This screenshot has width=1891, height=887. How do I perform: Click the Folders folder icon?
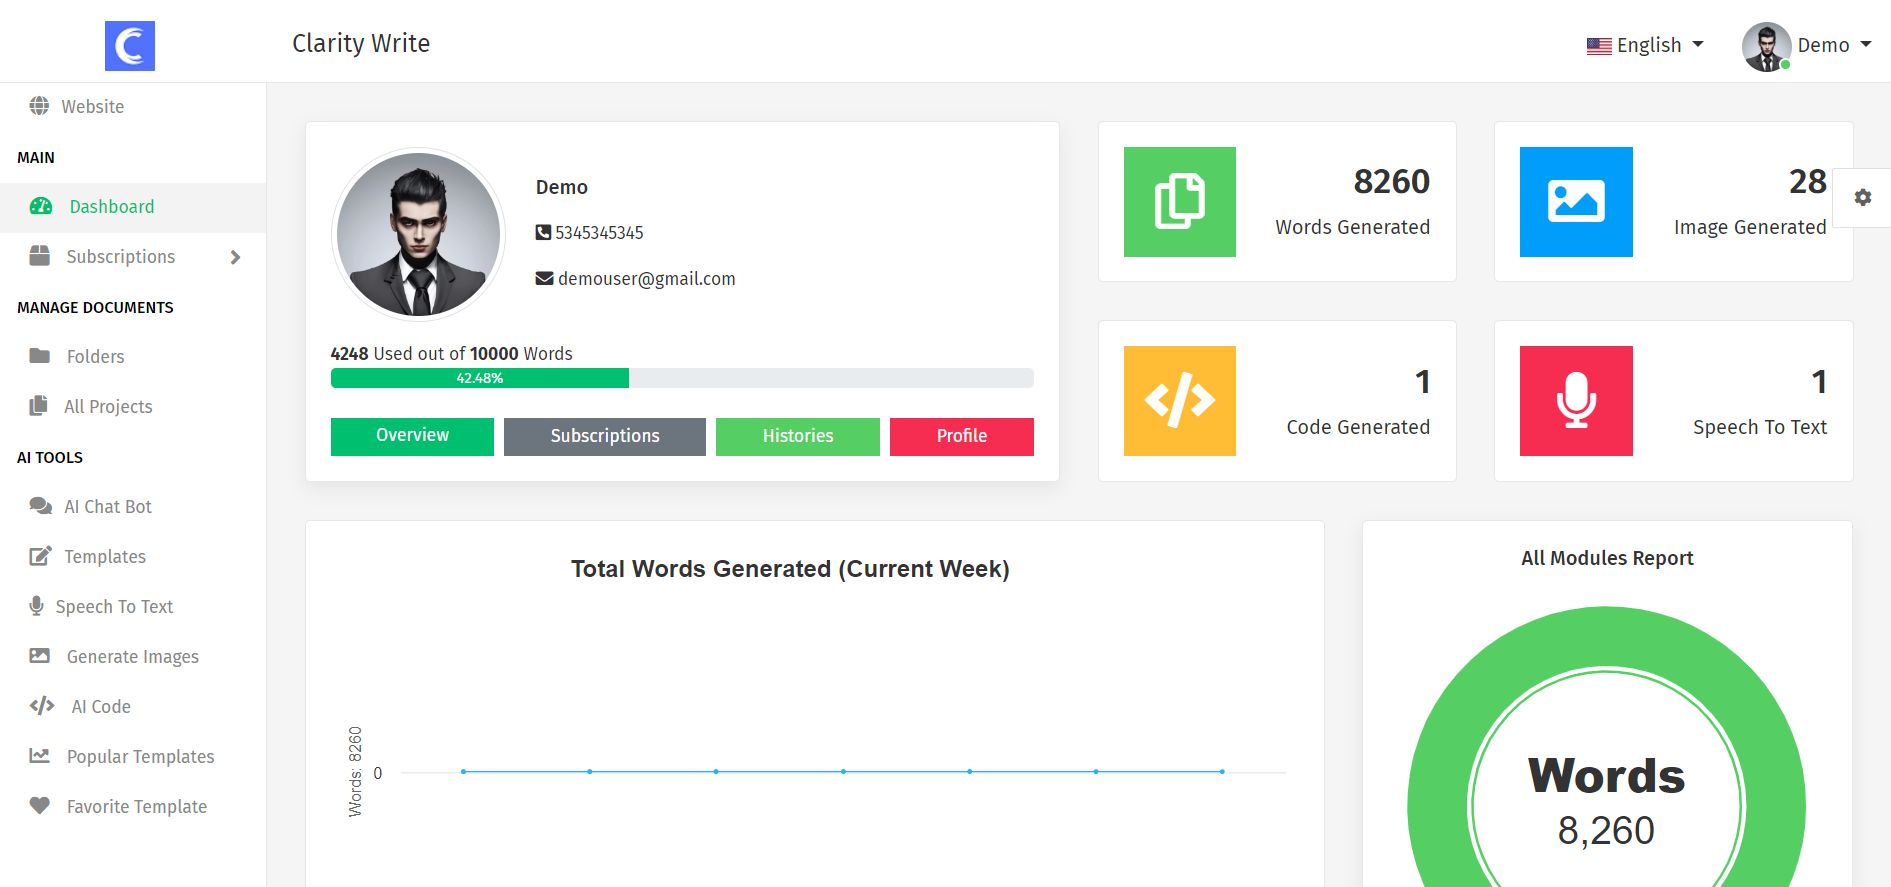point(40,356)
